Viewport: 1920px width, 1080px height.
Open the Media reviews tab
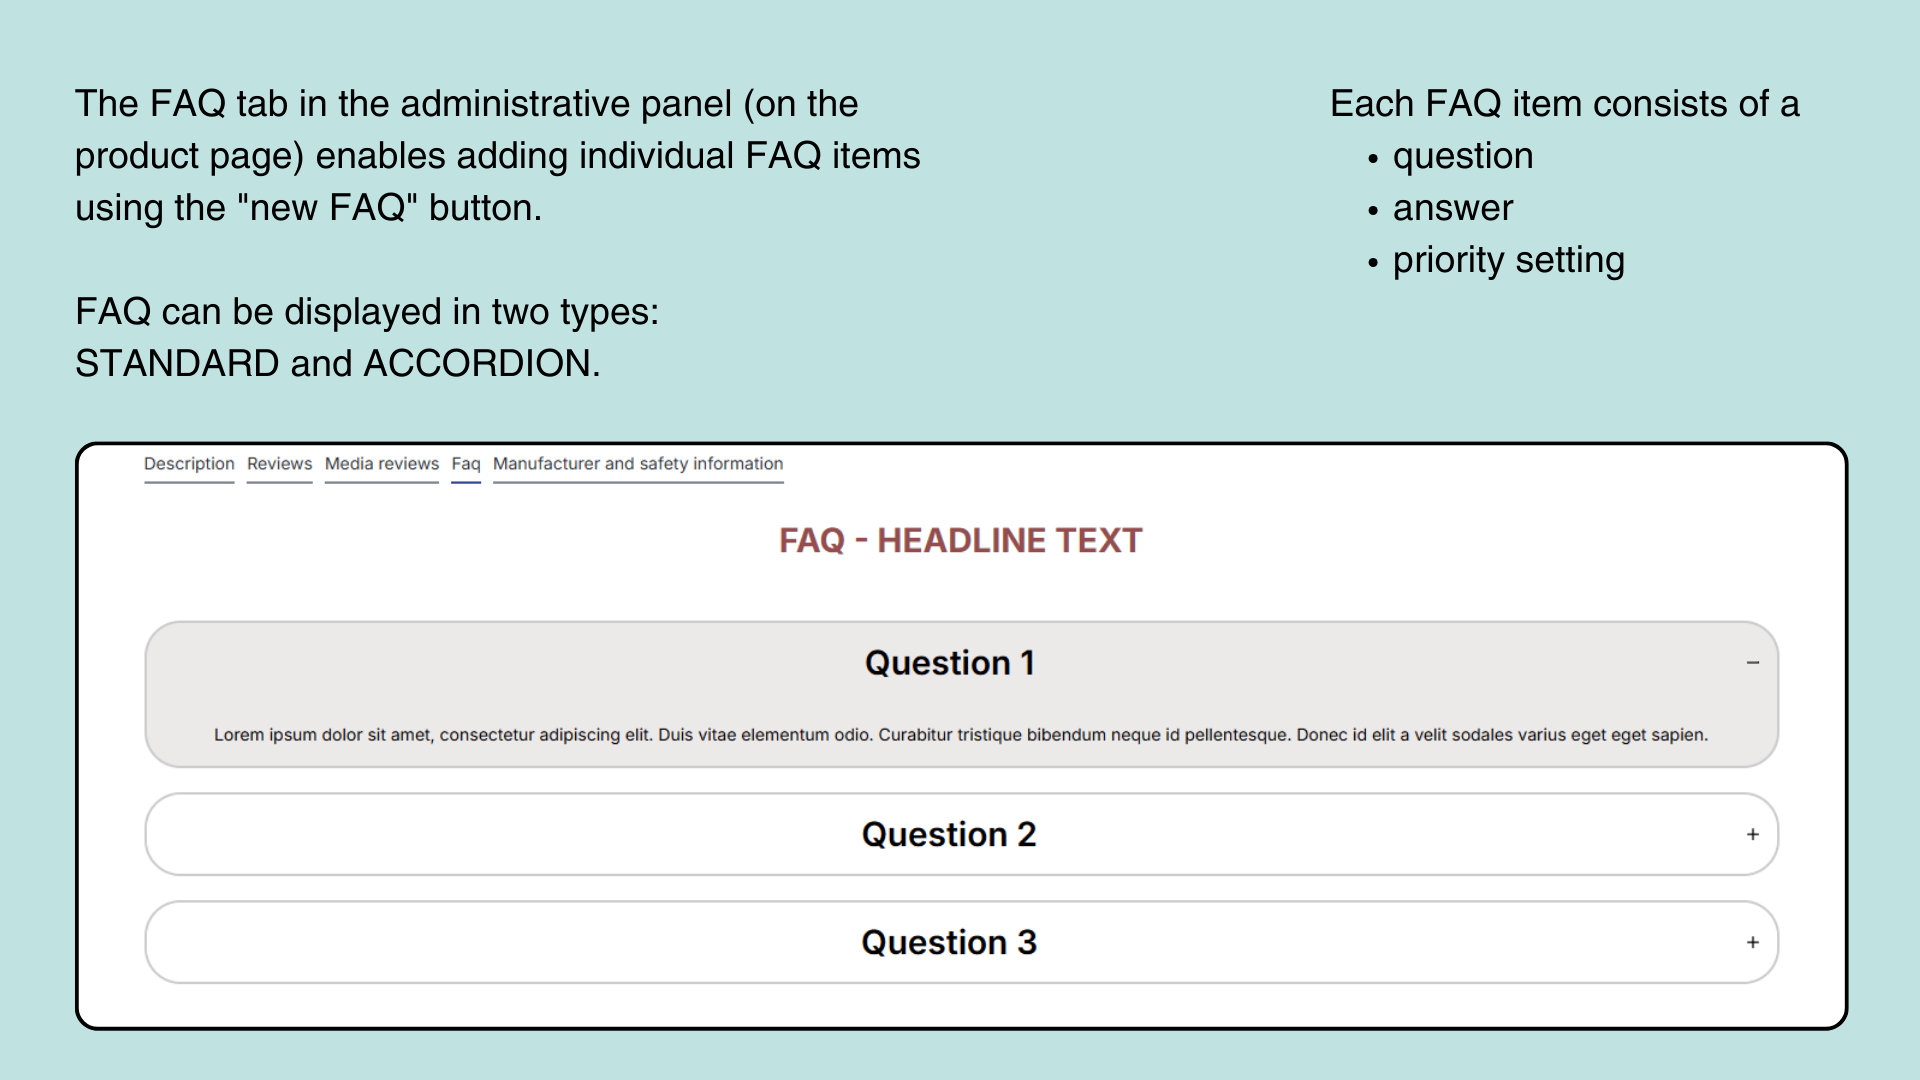(x=382, y=464)
